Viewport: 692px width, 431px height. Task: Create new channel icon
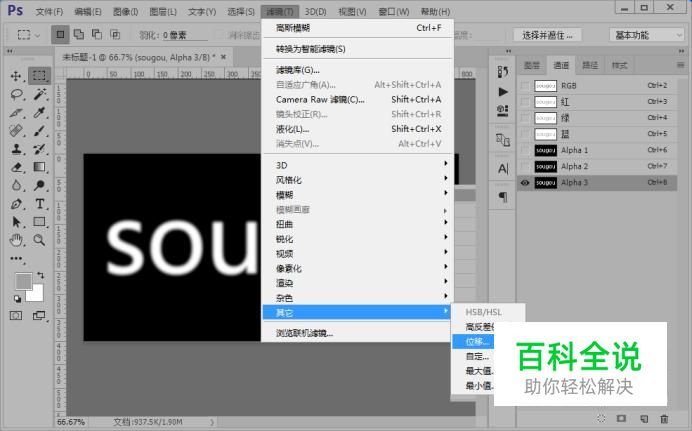pos(644,418)
